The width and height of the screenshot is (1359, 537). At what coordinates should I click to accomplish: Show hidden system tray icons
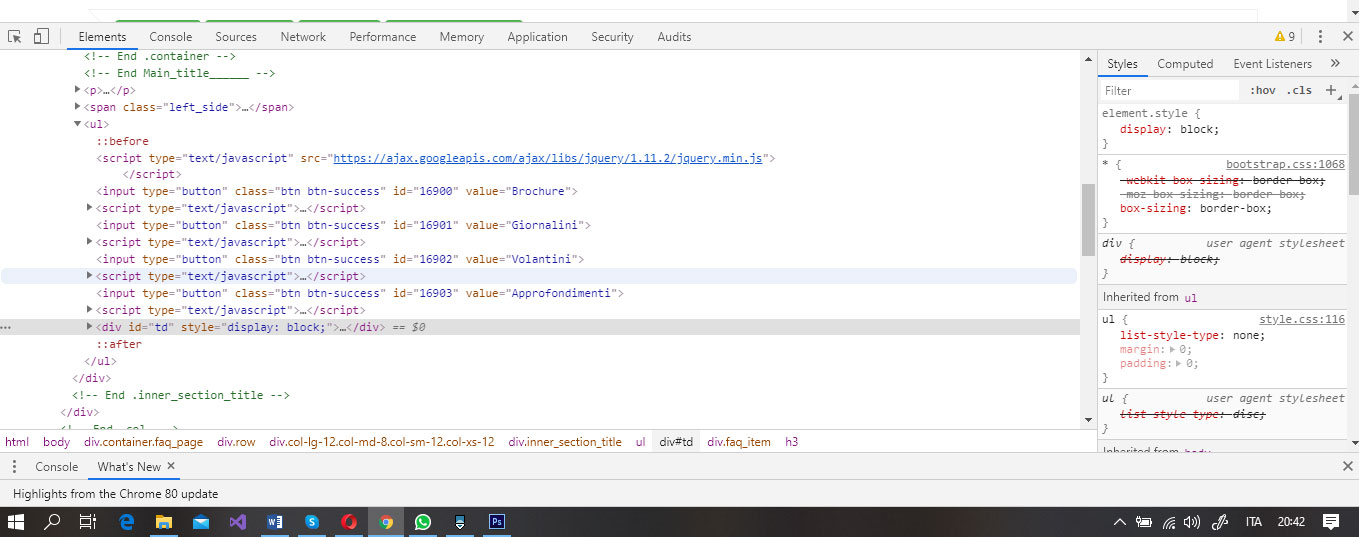point(1119,521)
